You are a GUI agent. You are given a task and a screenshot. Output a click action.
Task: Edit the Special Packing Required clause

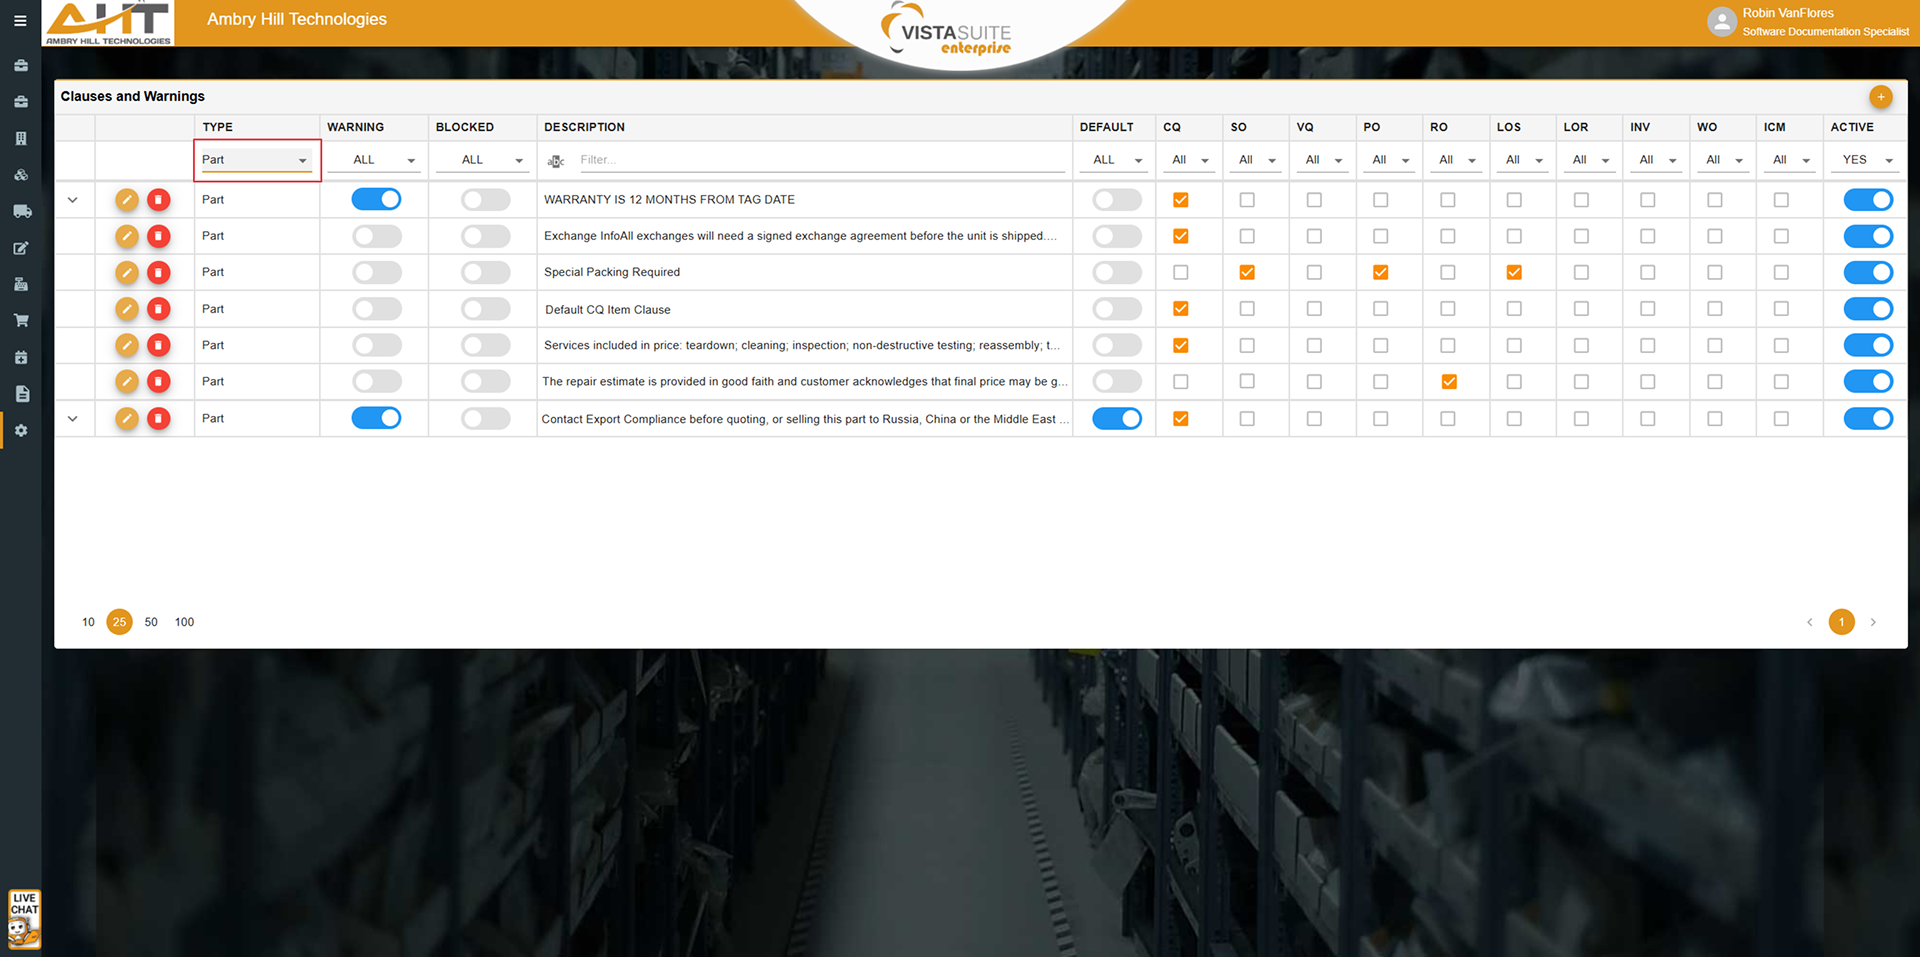click(x=126, y=272)
